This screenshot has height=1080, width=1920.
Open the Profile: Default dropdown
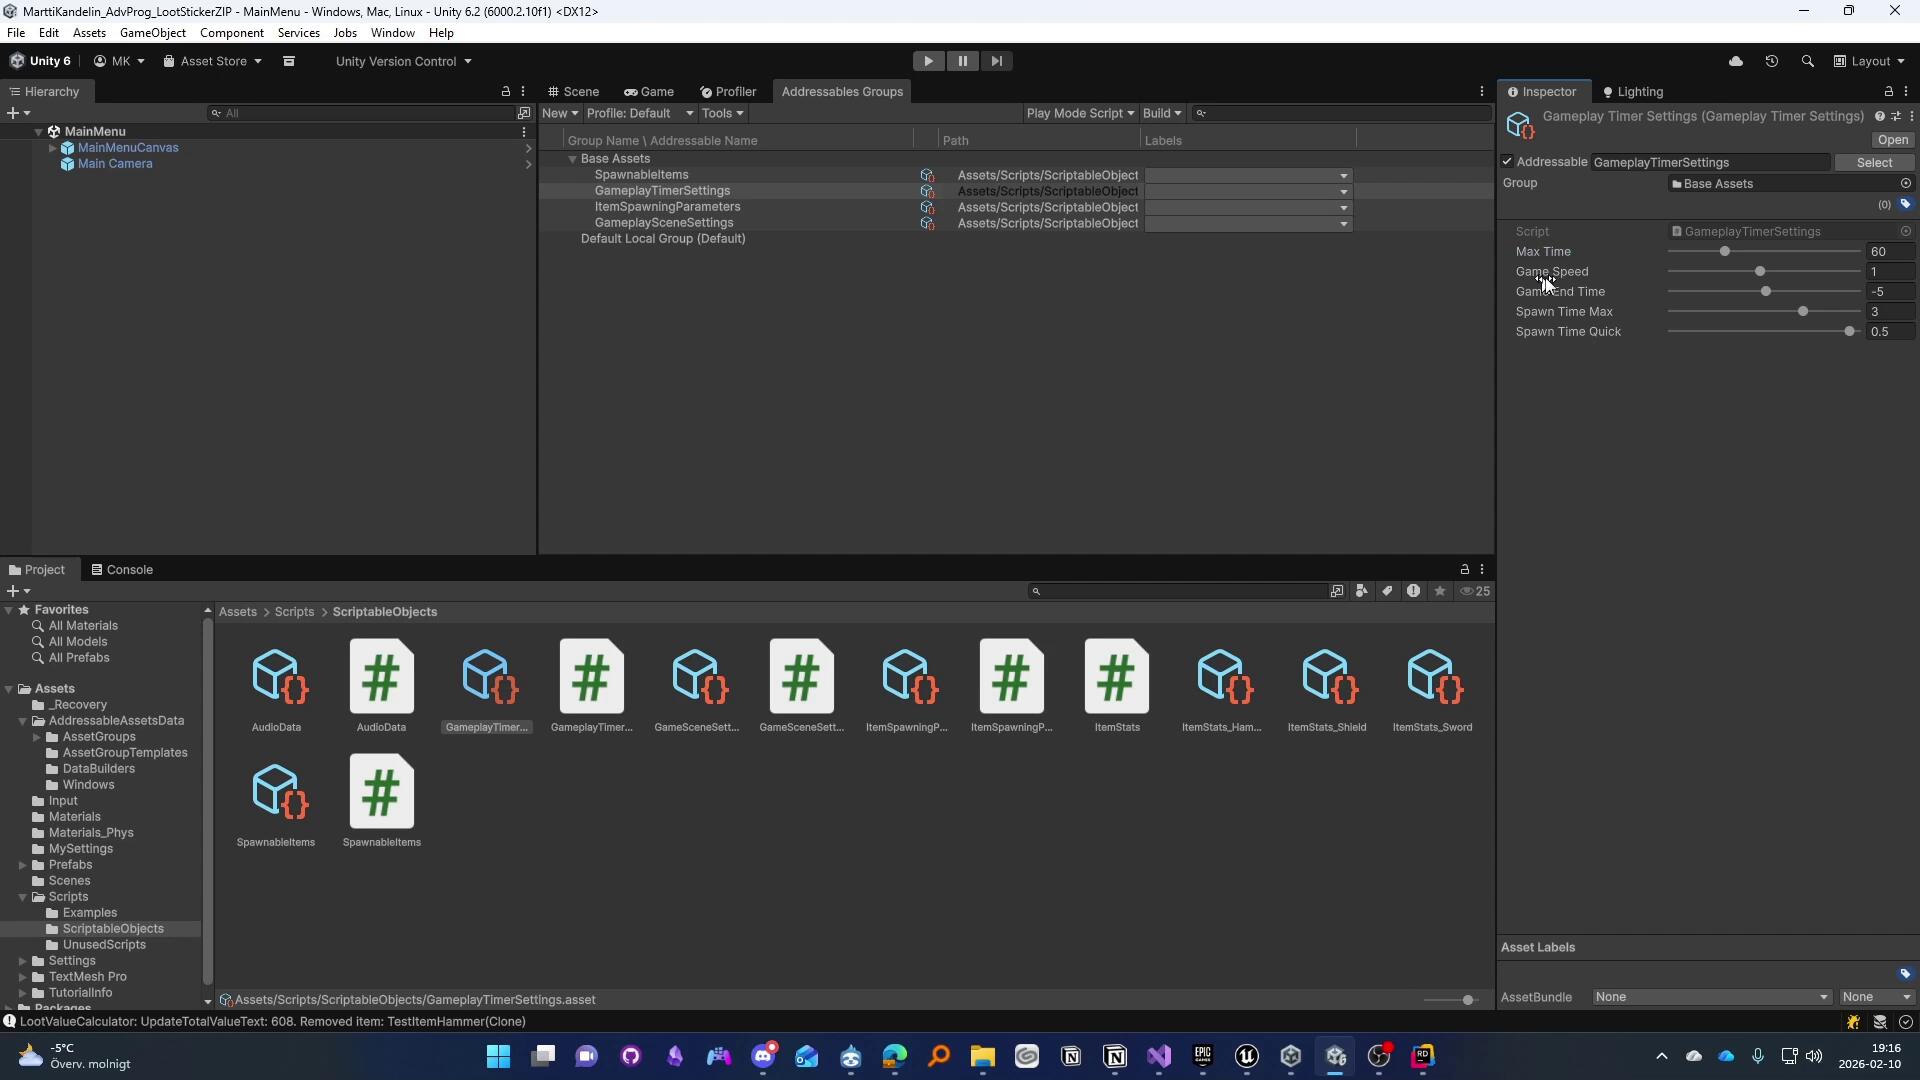tap(640, 113)
